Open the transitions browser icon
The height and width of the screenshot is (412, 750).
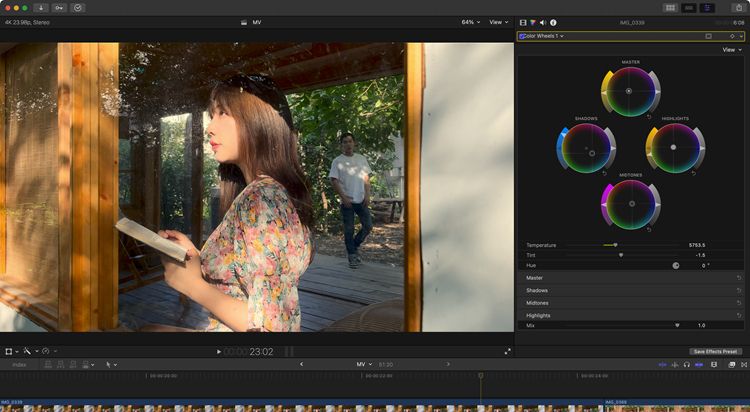pyautogui.click(x=743, y=365)
